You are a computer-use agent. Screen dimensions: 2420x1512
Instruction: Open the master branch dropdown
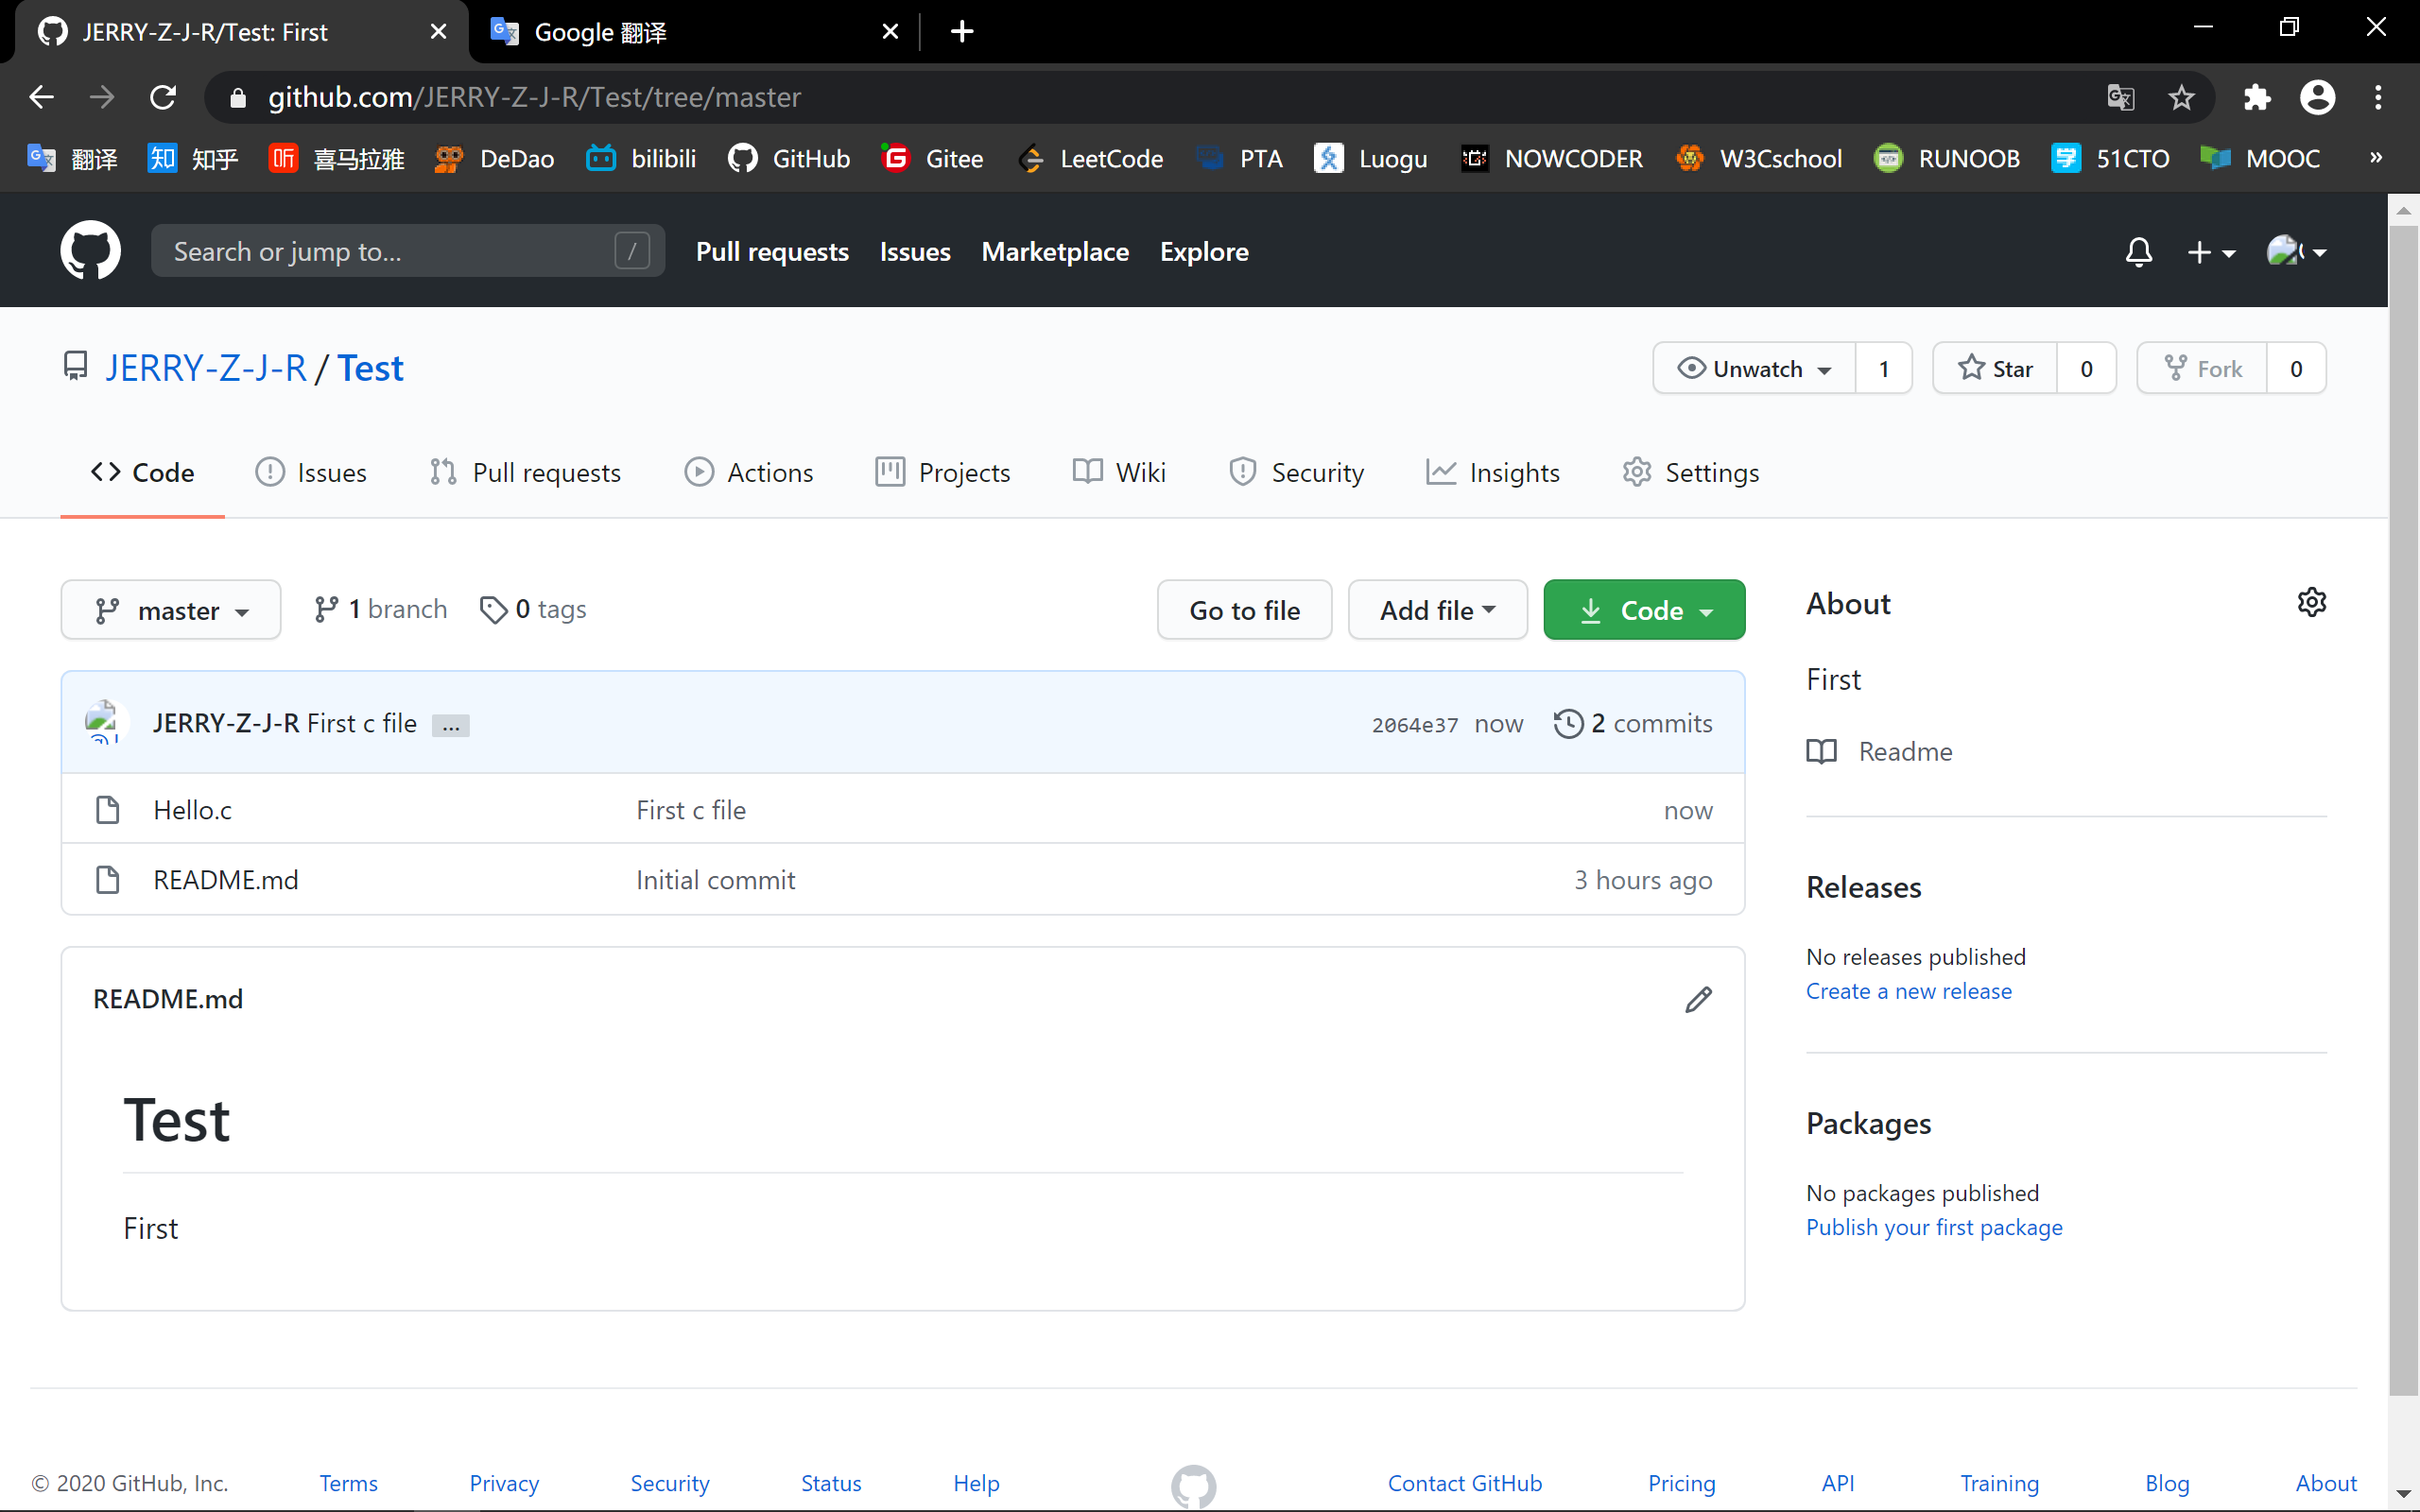pyautogui.click(x=171, y=610)
